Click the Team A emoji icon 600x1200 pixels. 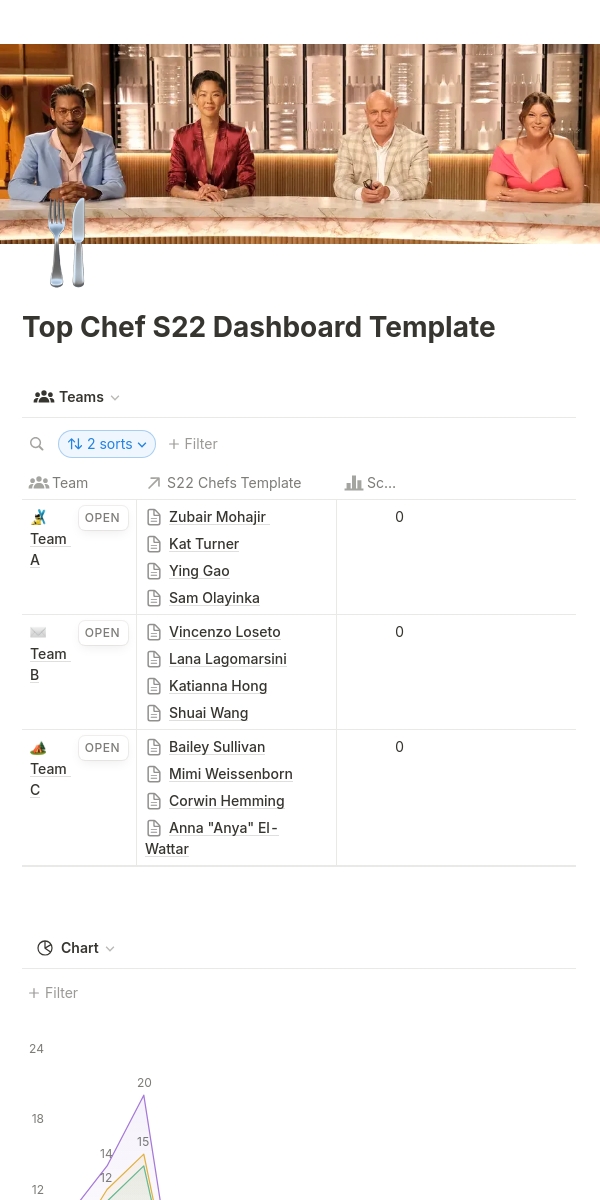(39, 517)
